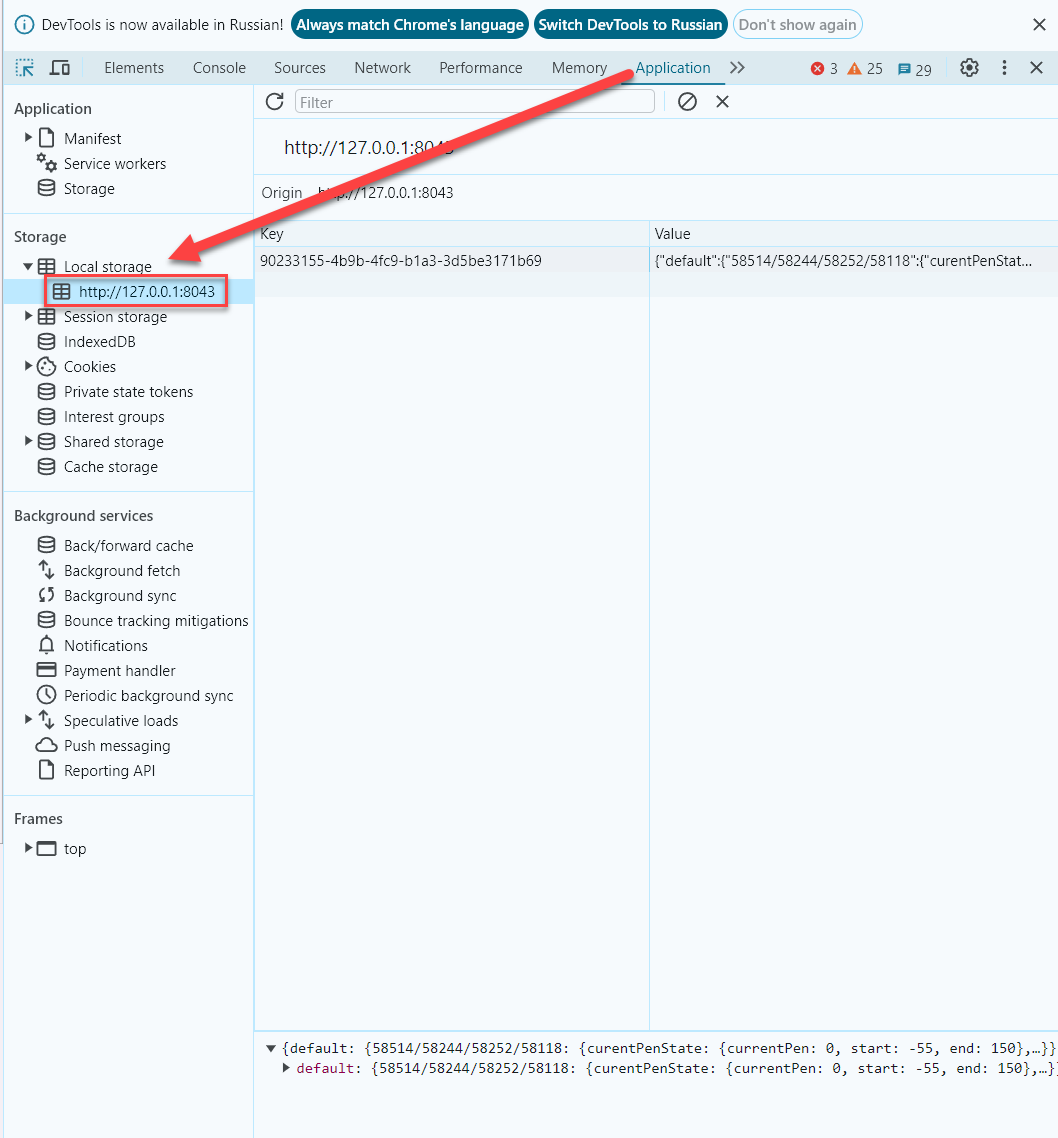
Task: Click Always match Chrome's language button
Action: 410,25
